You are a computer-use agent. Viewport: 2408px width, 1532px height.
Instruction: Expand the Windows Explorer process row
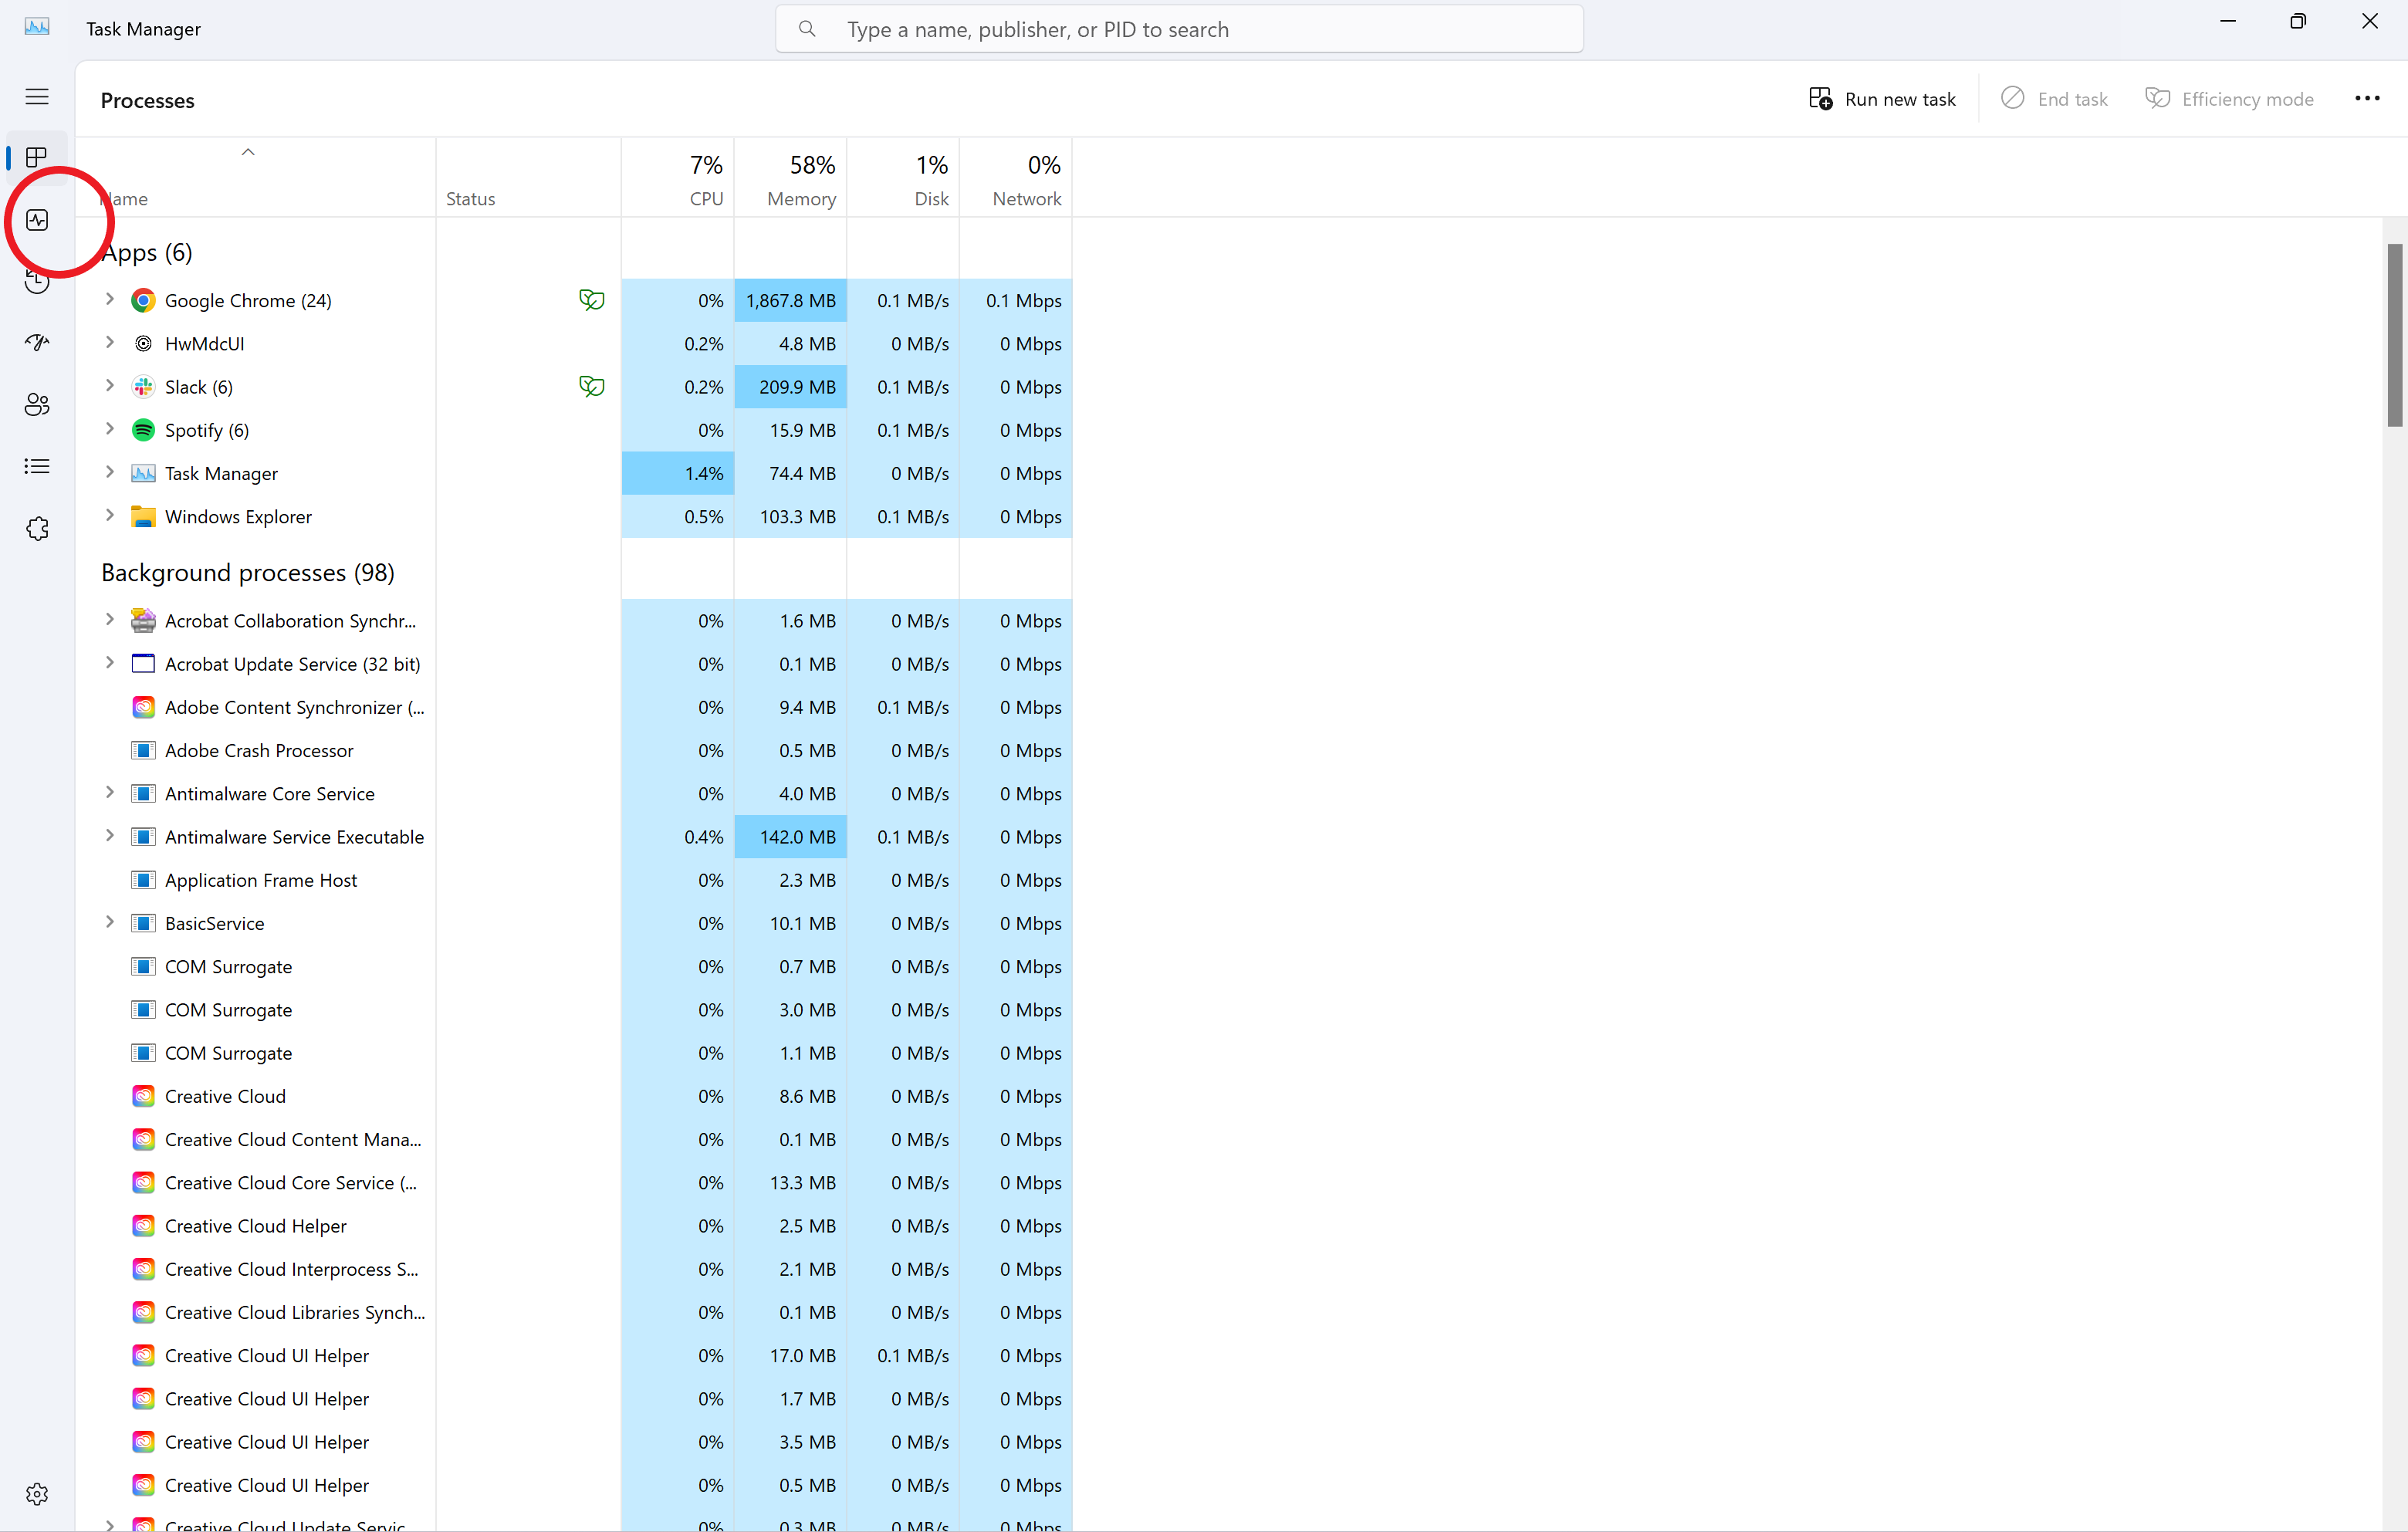(x=110, y=515)
